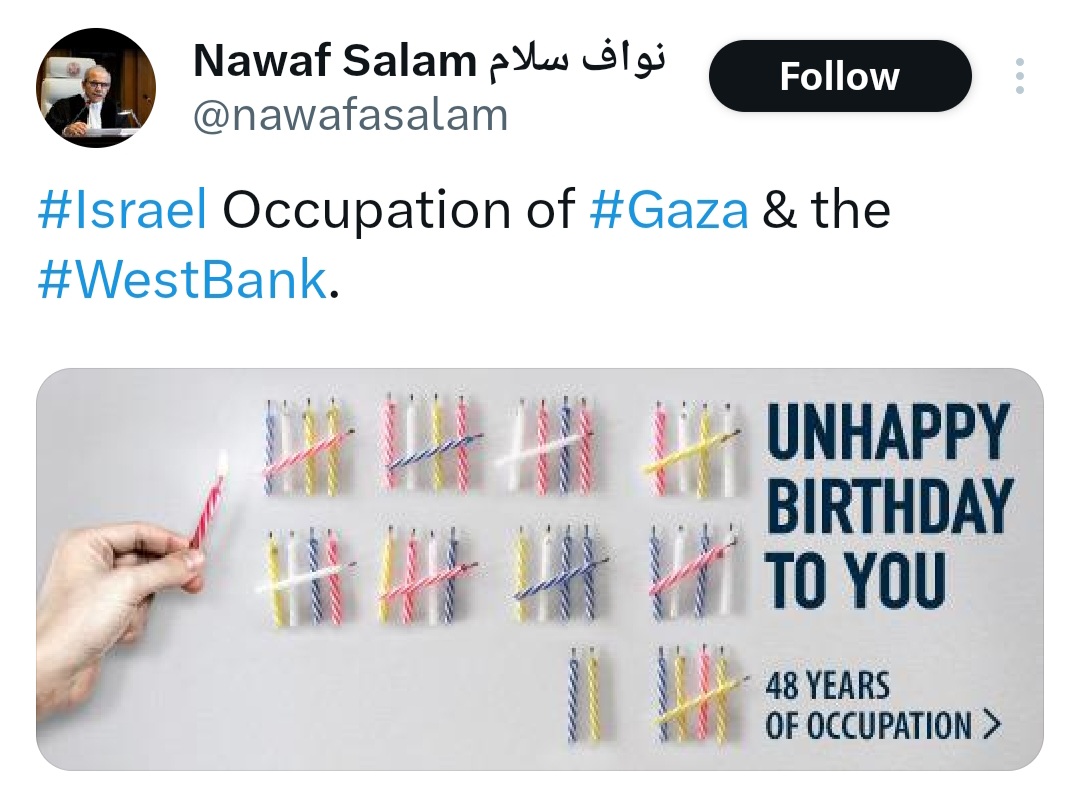
Task: Follow the #WestBank hashtag link
Action: point(181,280)
